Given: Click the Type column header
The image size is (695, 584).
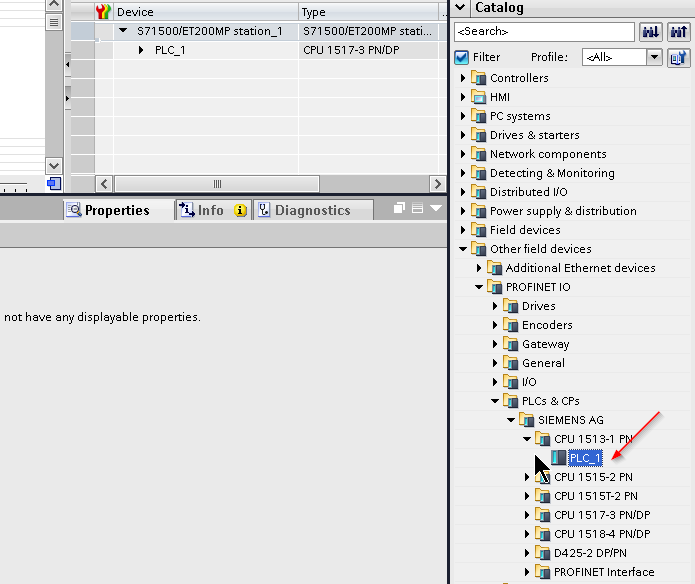Looking at the screenshot, I should point(369,12).
